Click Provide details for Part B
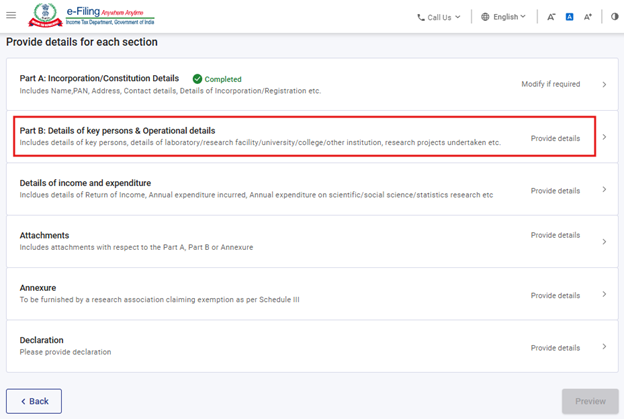Viewport: 624px width, 419px height. point(555,138)
